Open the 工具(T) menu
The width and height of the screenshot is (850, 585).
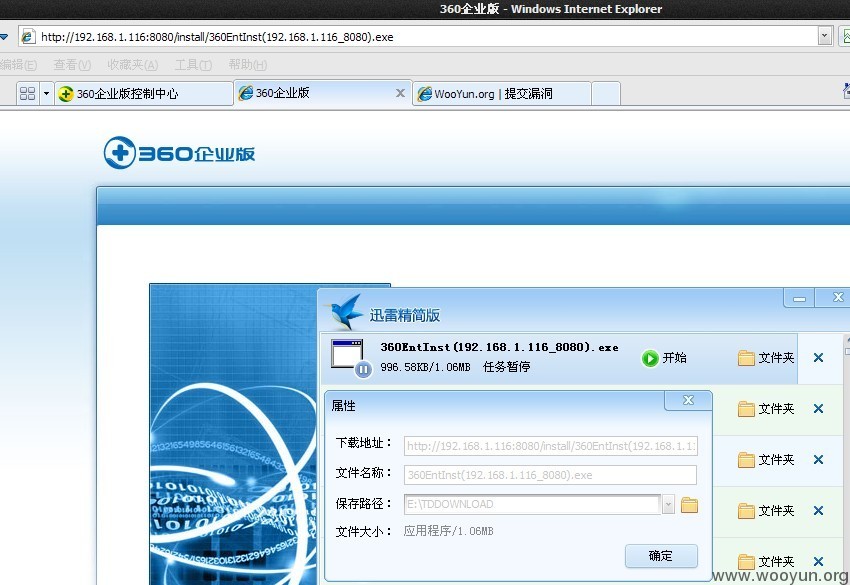(x=193, y=65)
